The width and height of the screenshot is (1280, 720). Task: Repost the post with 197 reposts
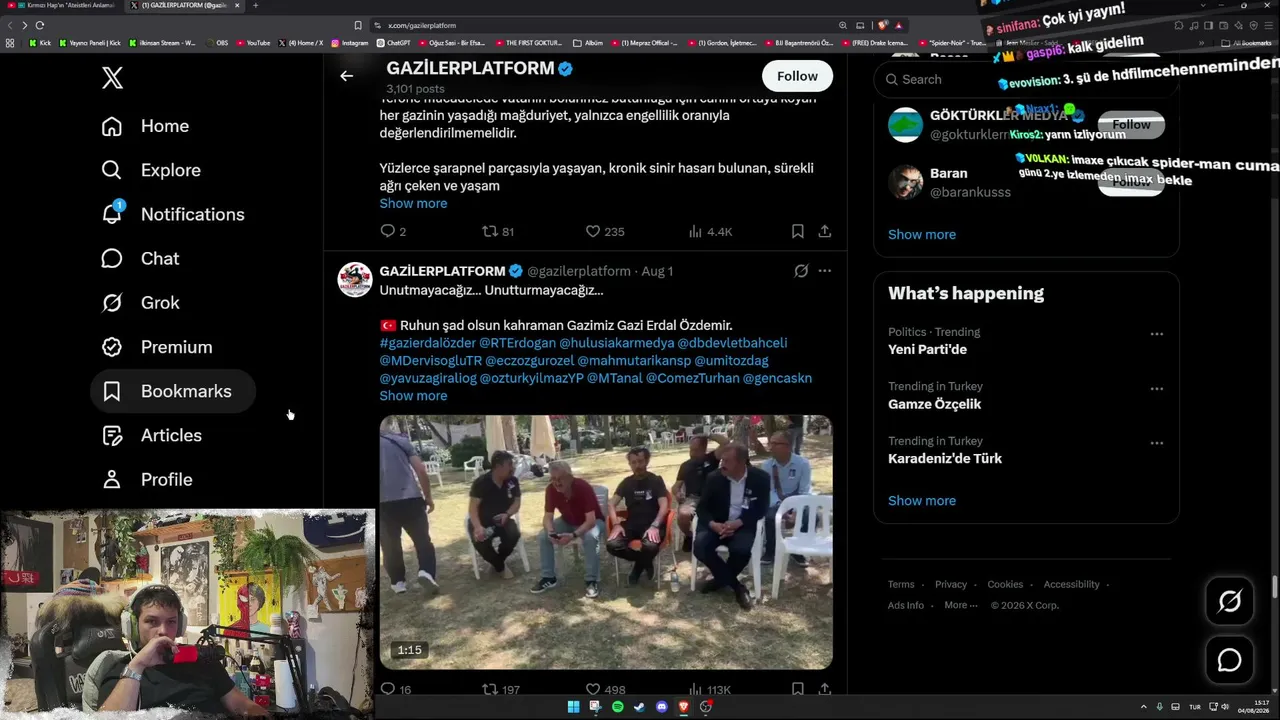click(x=500, y=689)
